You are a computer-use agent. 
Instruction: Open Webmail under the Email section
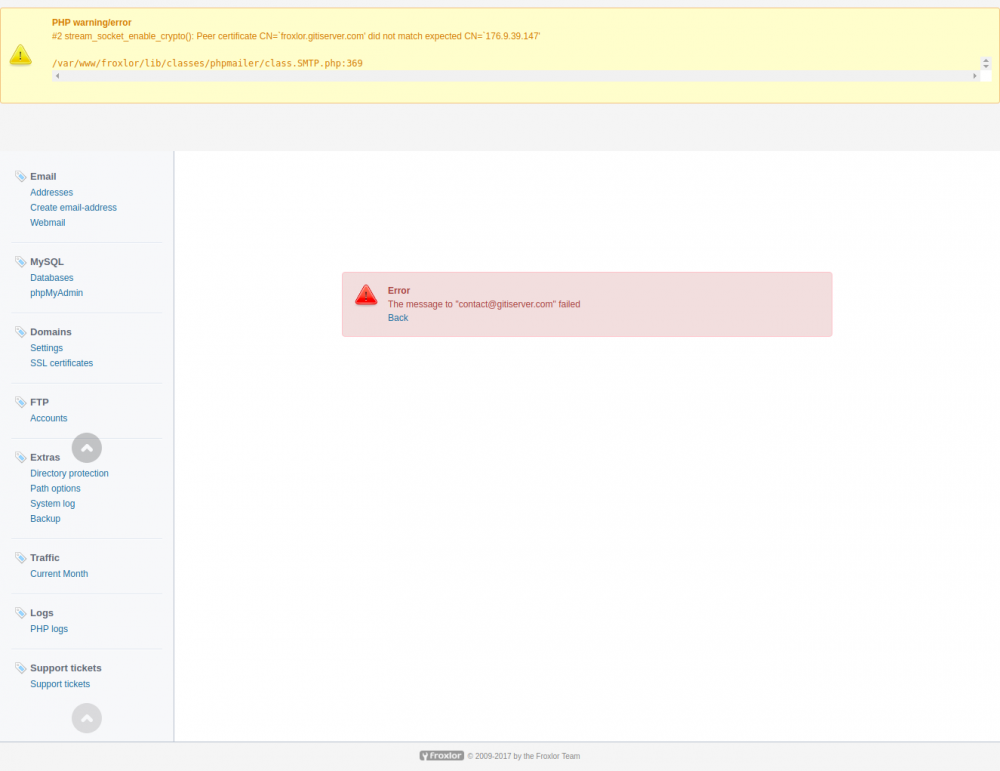47,222
